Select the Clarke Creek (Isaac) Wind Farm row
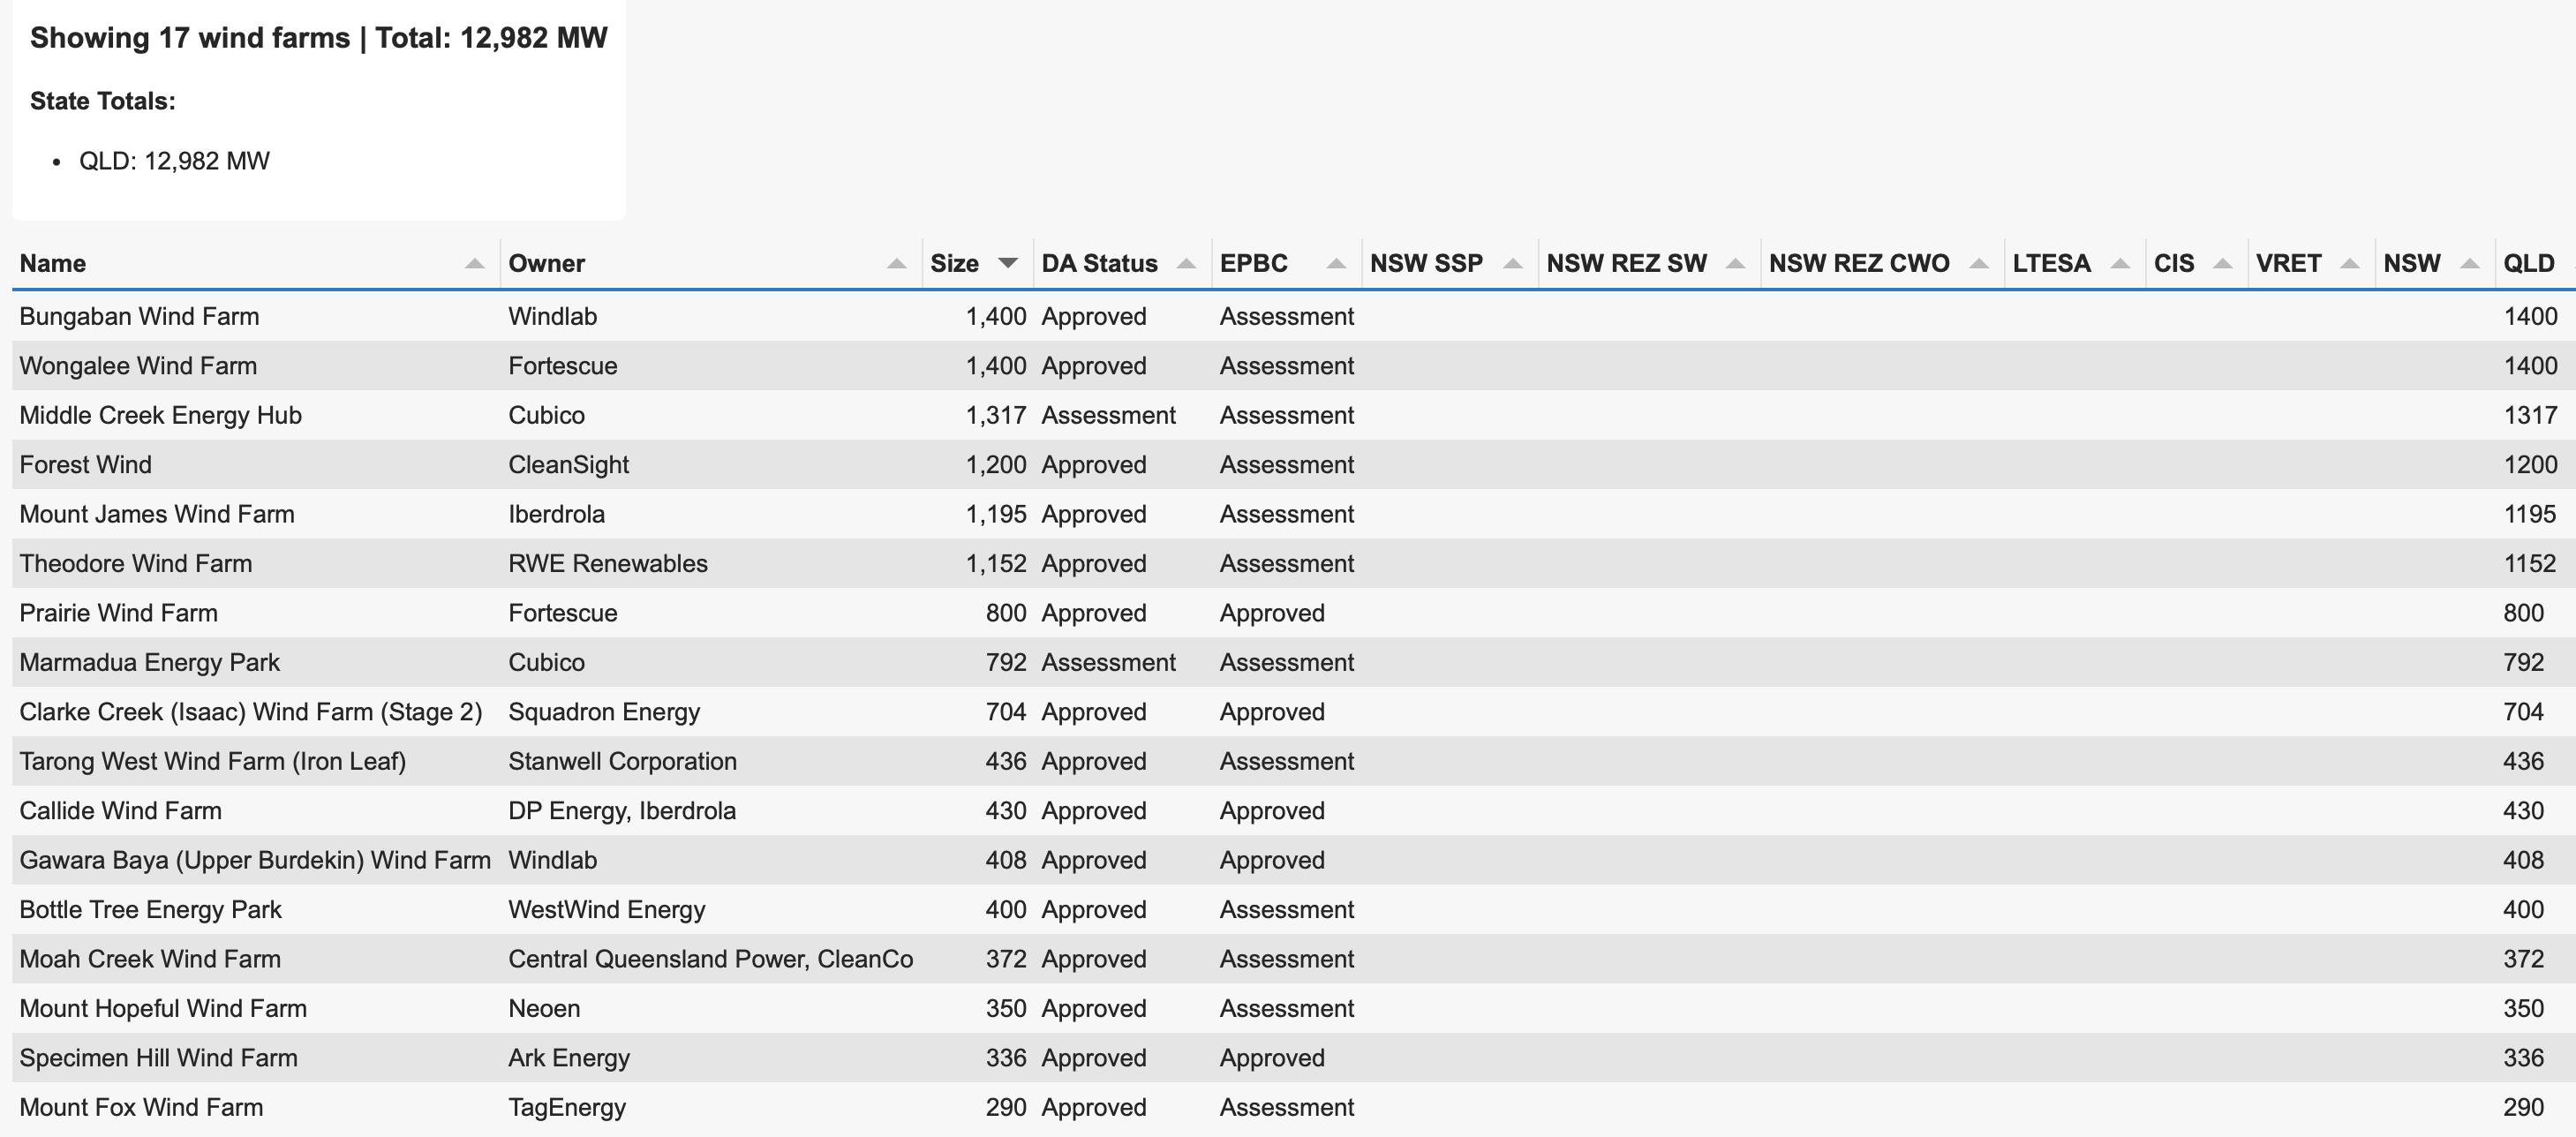The height and width of the screenshot is (1137, 2576). coord(250,712)
